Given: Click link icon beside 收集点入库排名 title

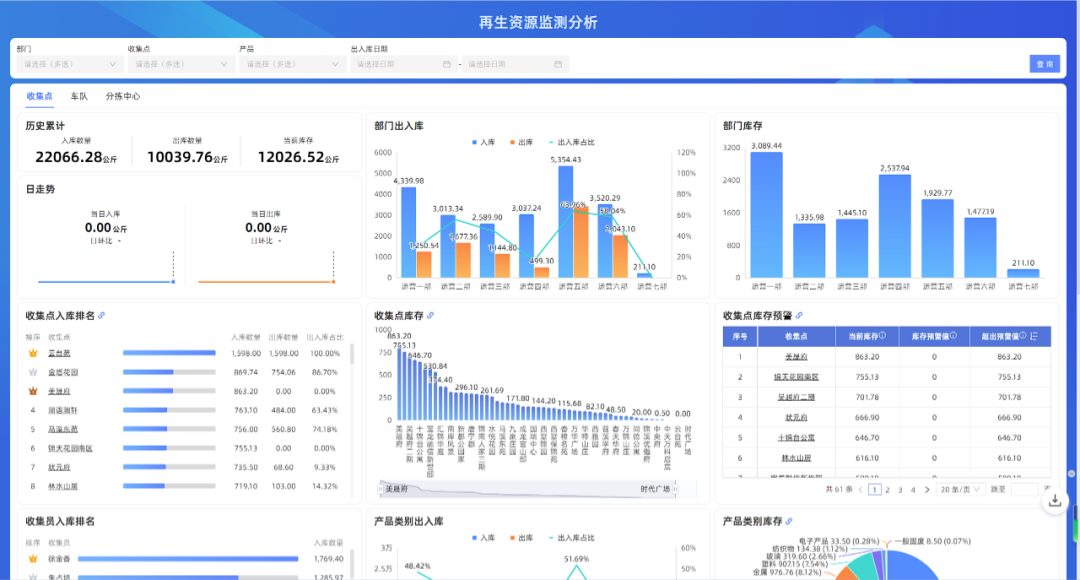Looking at the screenshot, I should tap(101, 316).
